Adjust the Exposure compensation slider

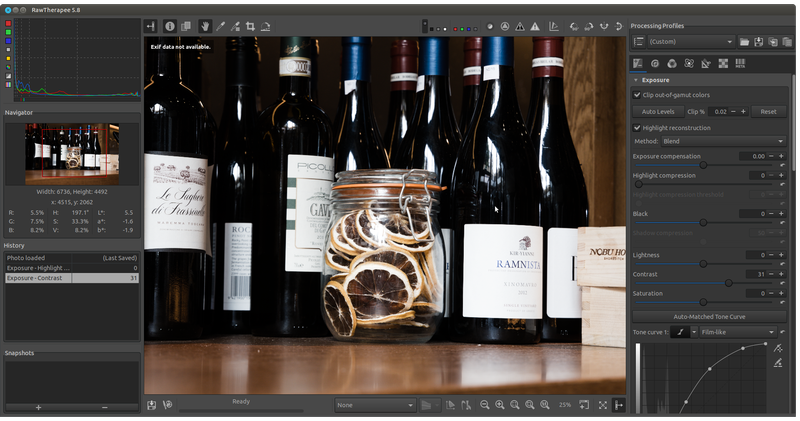pos(703,165)
